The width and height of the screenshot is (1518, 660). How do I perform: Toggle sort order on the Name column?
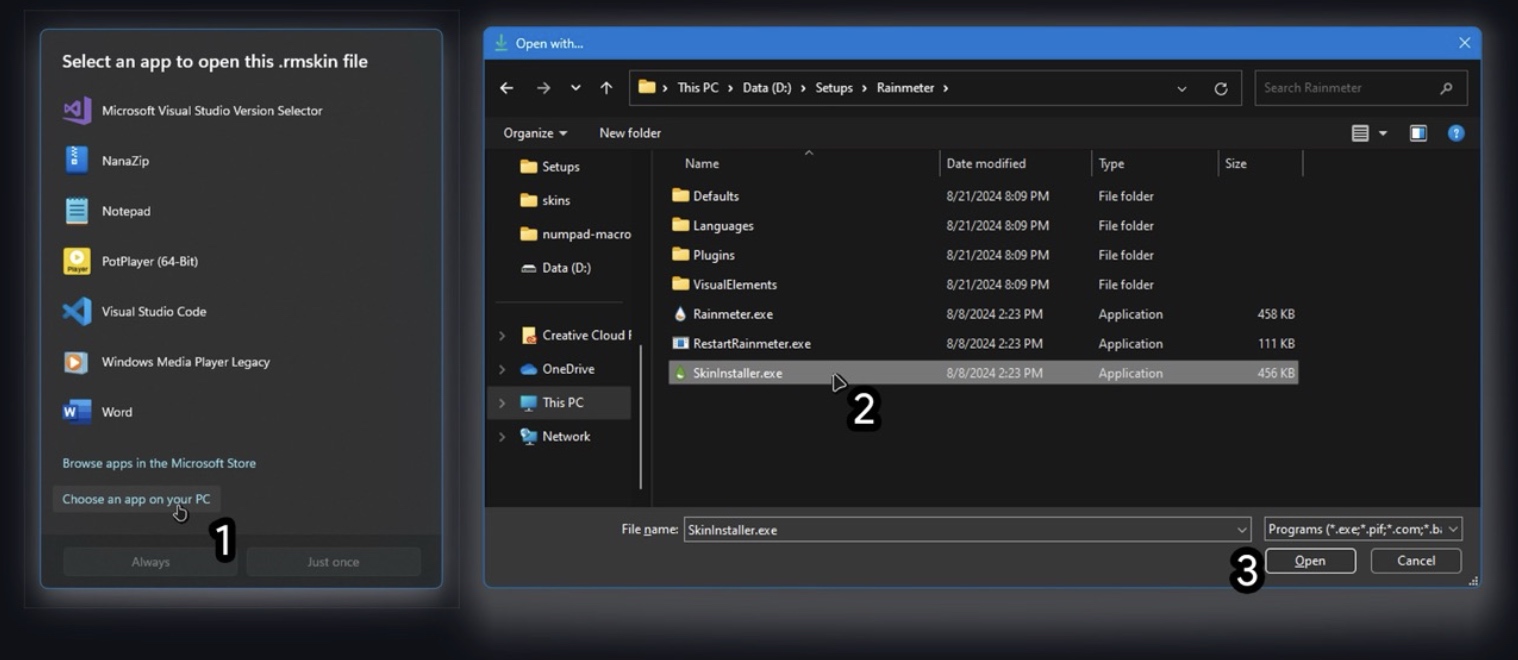coord(702,163)
